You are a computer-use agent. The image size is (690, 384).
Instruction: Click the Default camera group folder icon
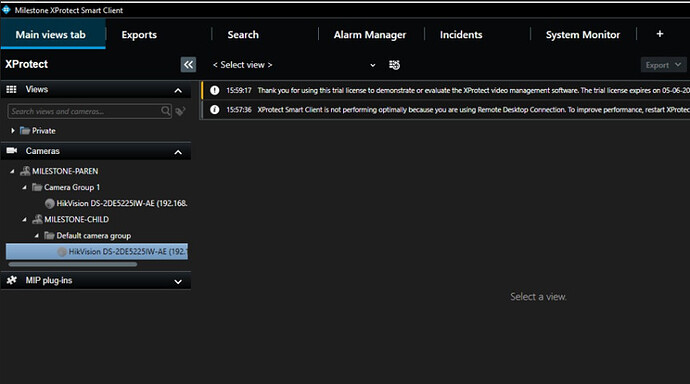click(49, 235)
